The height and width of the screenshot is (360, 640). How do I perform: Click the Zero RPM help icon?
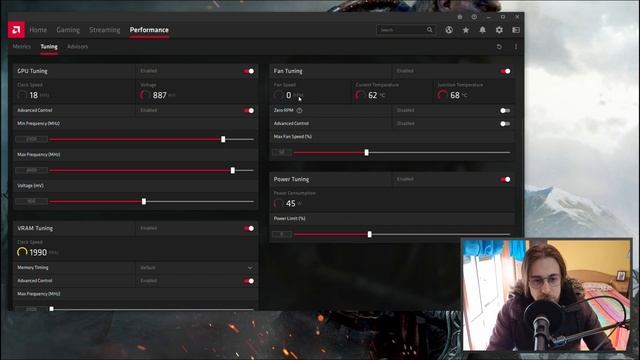pyautogui.click(x=299, y=110)
